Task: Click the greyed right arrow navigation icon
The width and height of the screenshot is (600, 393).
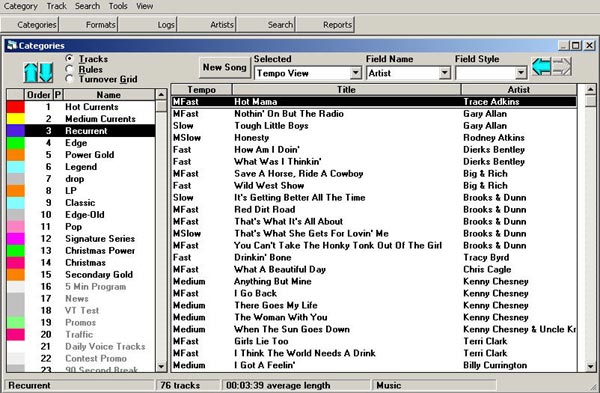Action: (562, 66)
